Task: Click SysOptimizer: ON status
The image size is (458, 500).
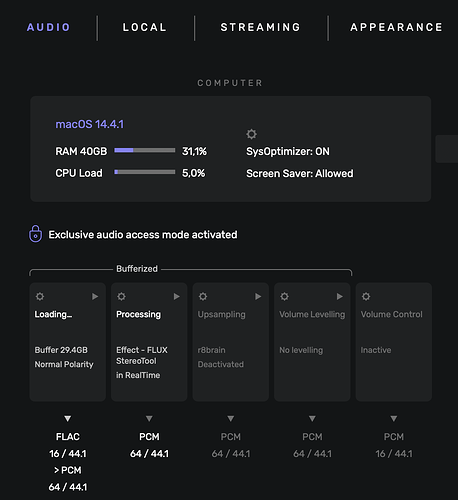Action: pos(288,151)
